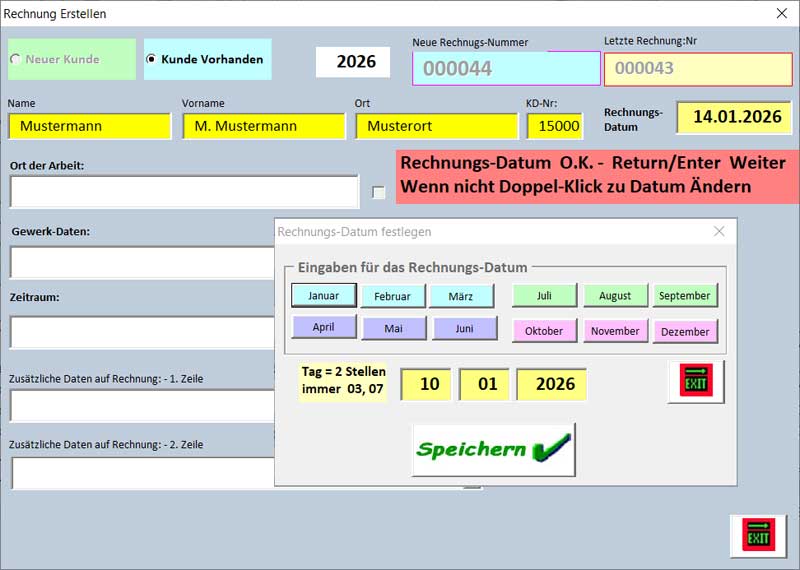Image resolution: width=800 pixels, height=570 pixels.
Task: Click the Name field containing Mustermann
Action: point(89,126)
